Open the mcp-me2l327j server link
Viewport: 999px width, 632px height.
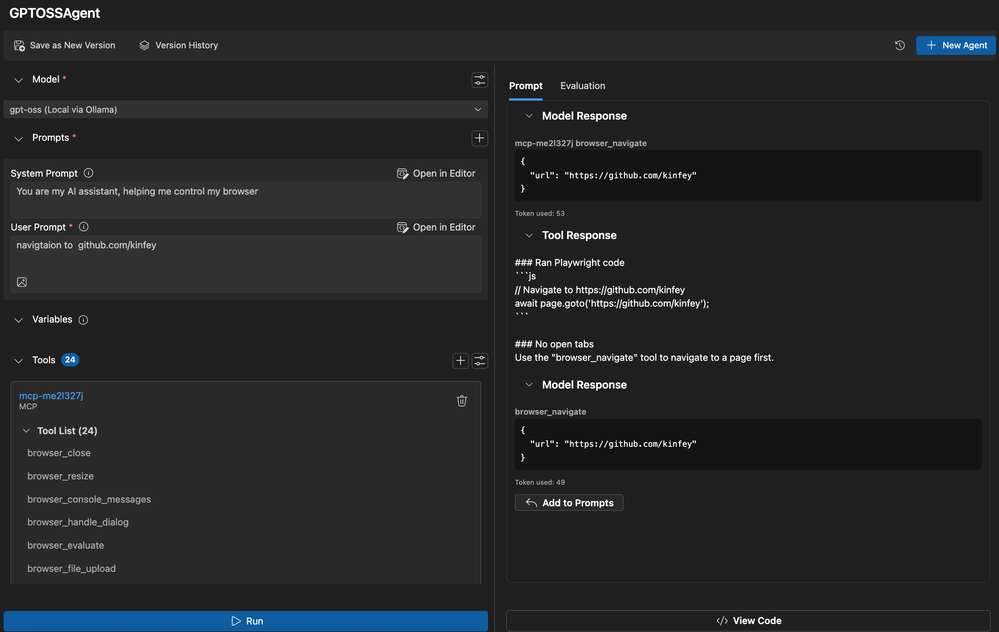pyautogui.click(x=51, y=396)
